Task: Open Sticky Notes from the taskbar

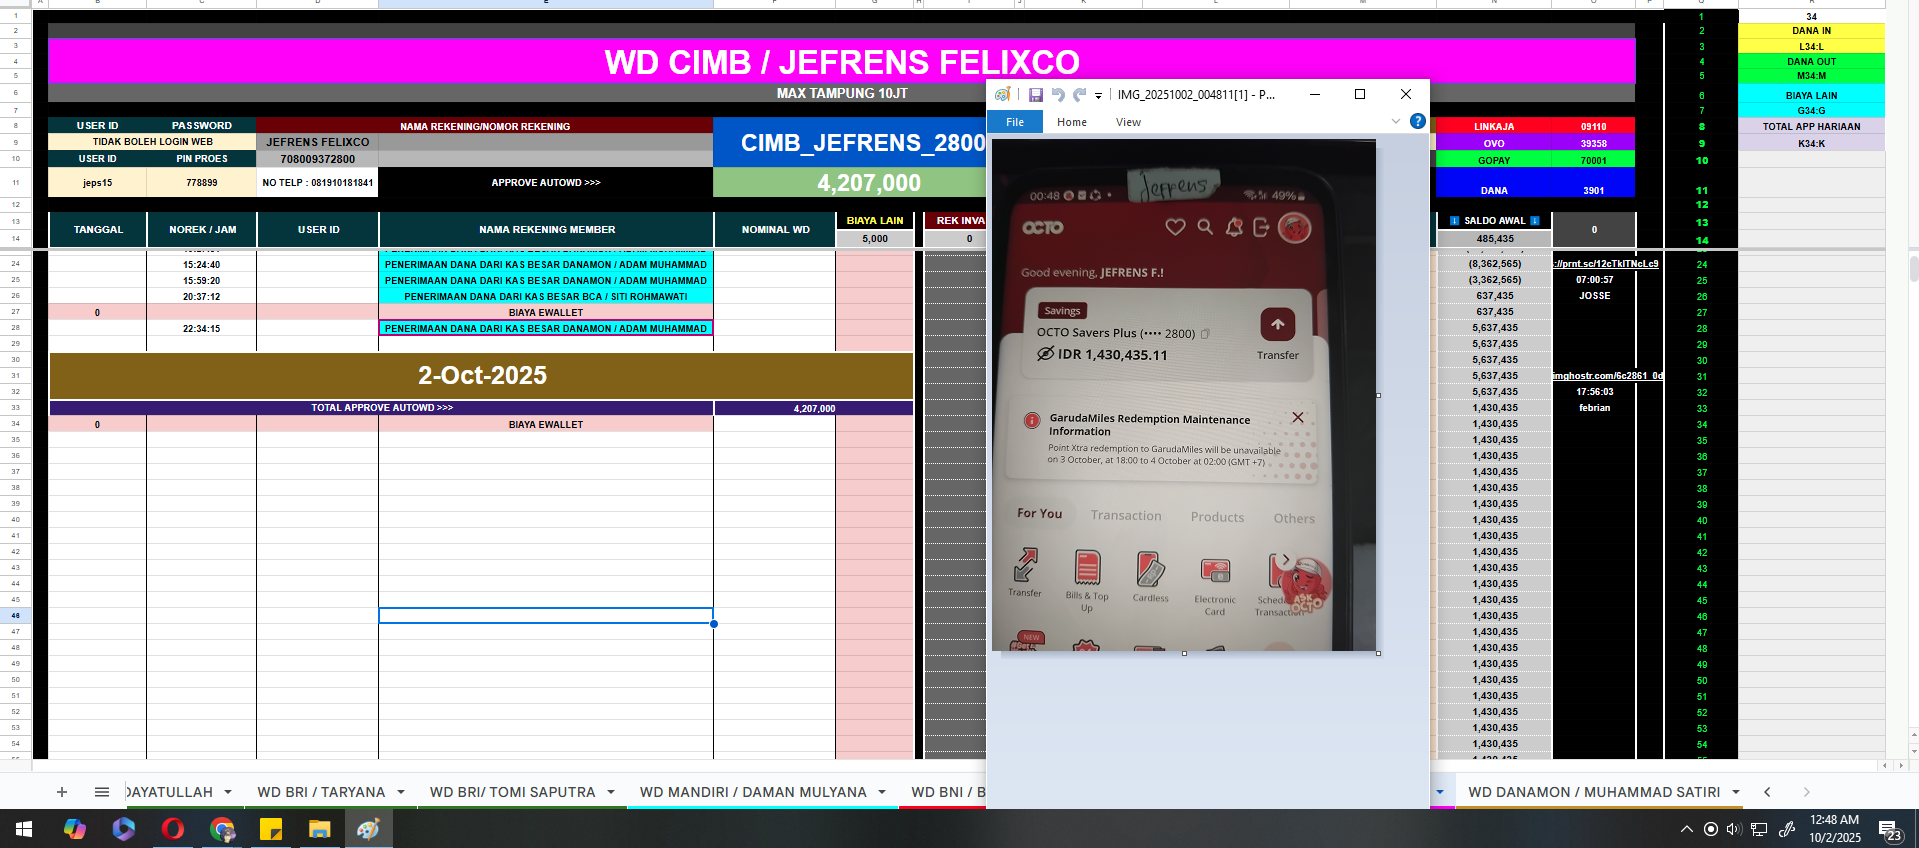Action: coord(270,829)
